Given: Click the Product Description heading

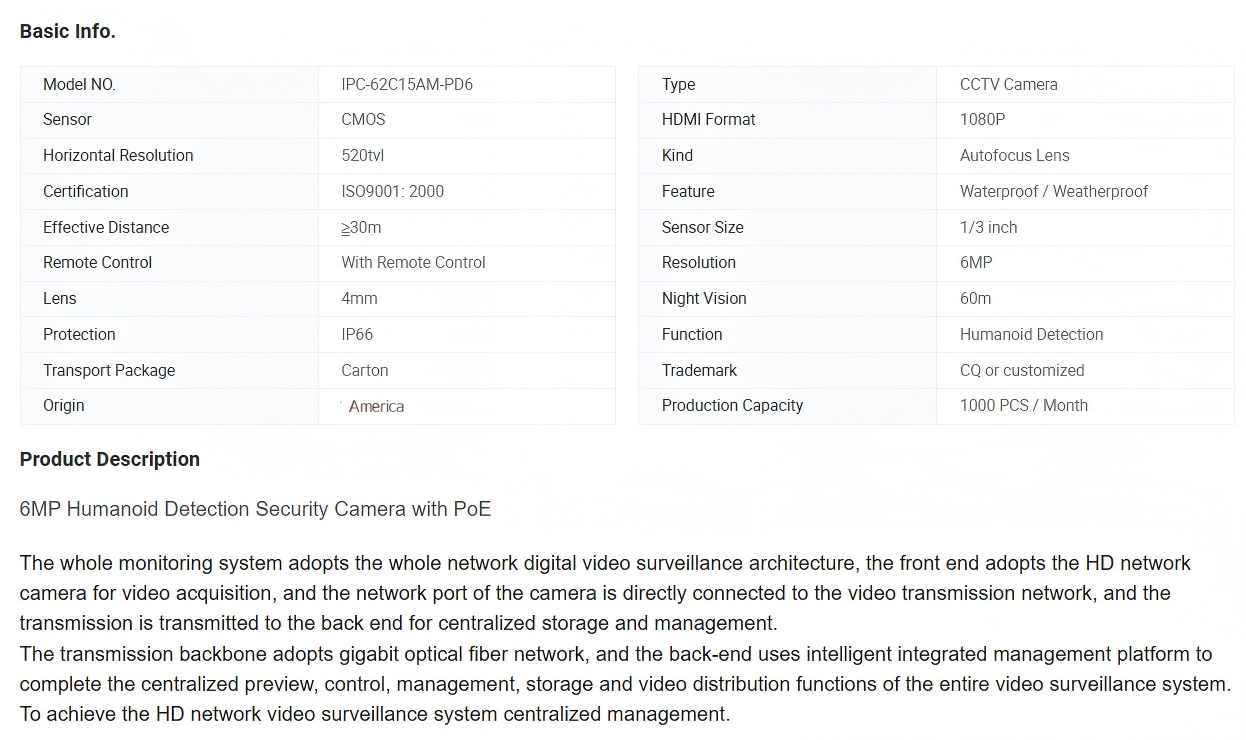Looking at the screenshot, I should 110,459.
